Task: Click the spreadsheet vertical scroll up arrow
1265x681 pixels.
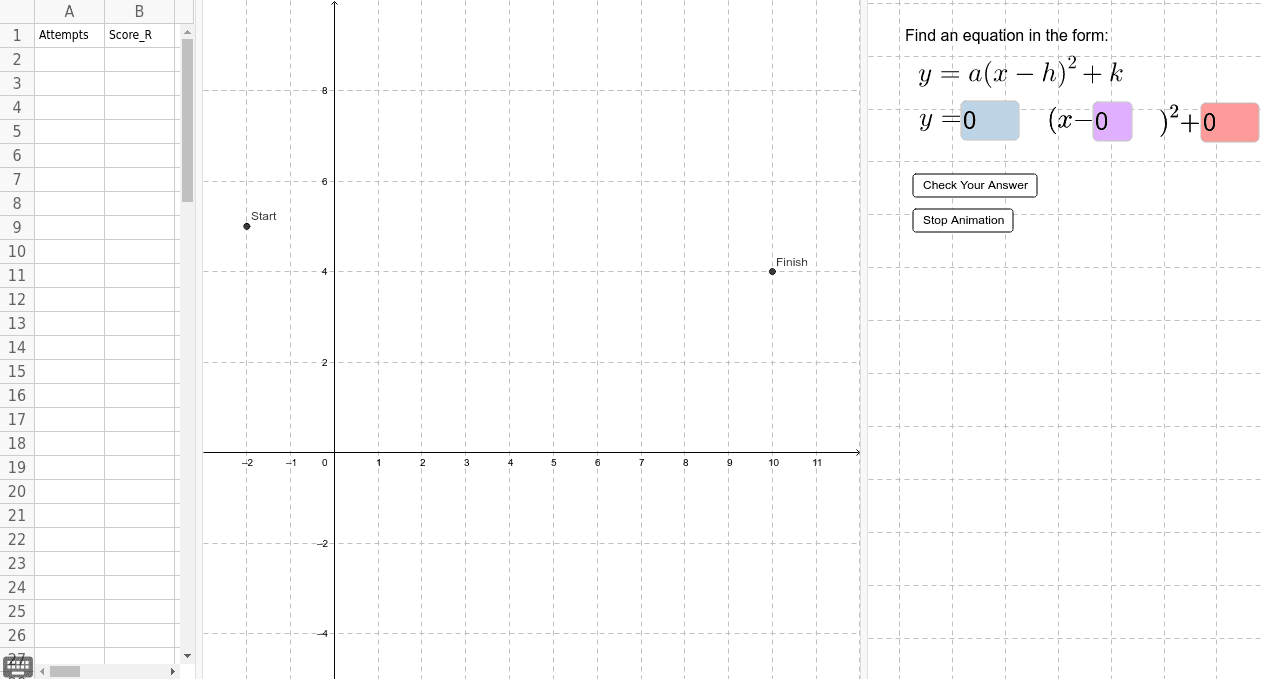Action: (x=187, y=33)
